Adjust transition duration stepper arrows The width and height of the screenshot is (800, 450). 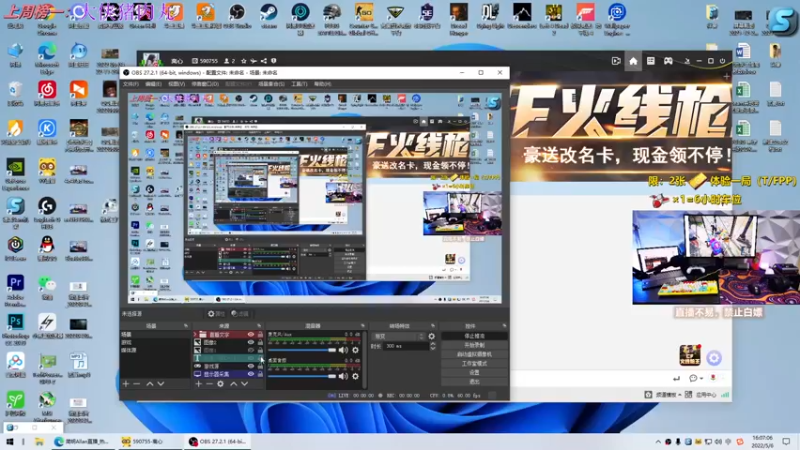click(433, 346)
